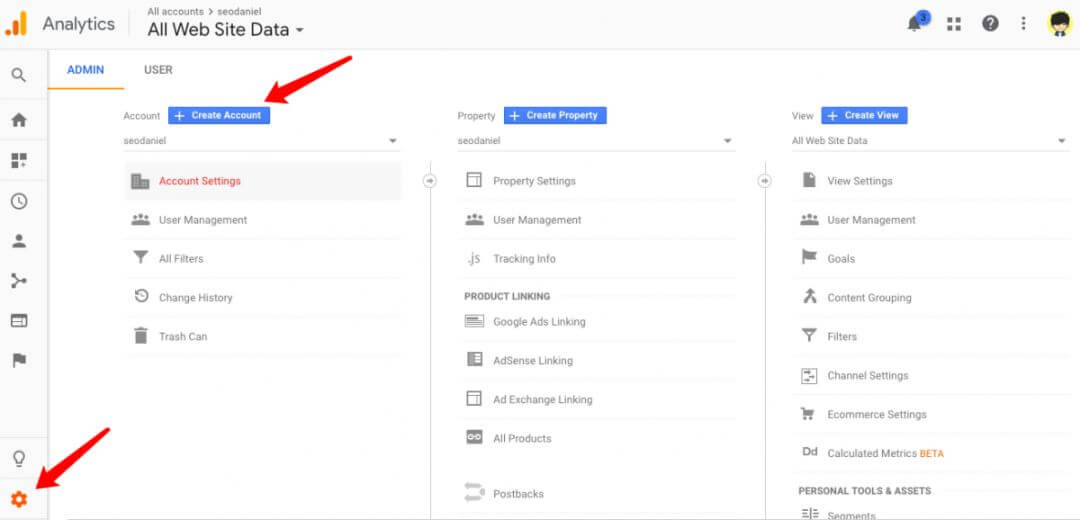
Task: Click the Admin gear icon
Action: tap(19, 499)
